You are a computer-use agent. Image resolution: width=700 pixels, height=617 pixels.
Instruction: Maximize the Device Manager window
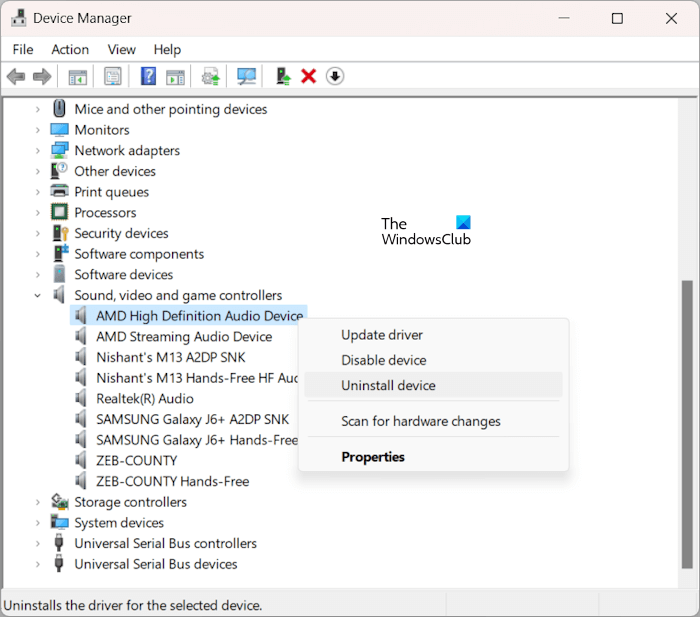pyautogui.click(x=617, y=18)
